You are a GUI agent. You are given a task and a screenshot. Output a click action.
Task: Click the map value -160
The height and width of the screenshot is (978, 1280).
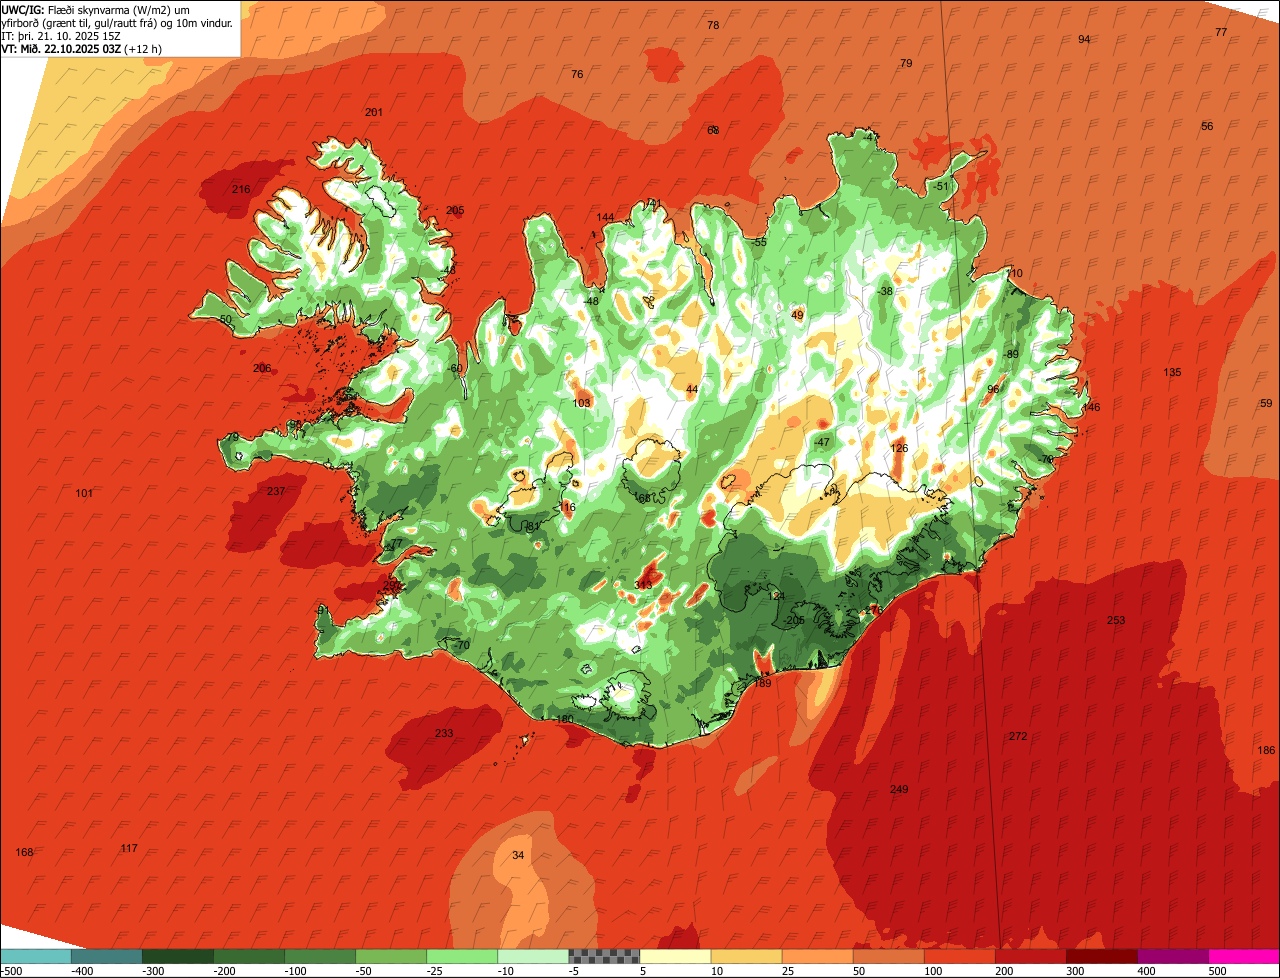(x=564, y=719)
